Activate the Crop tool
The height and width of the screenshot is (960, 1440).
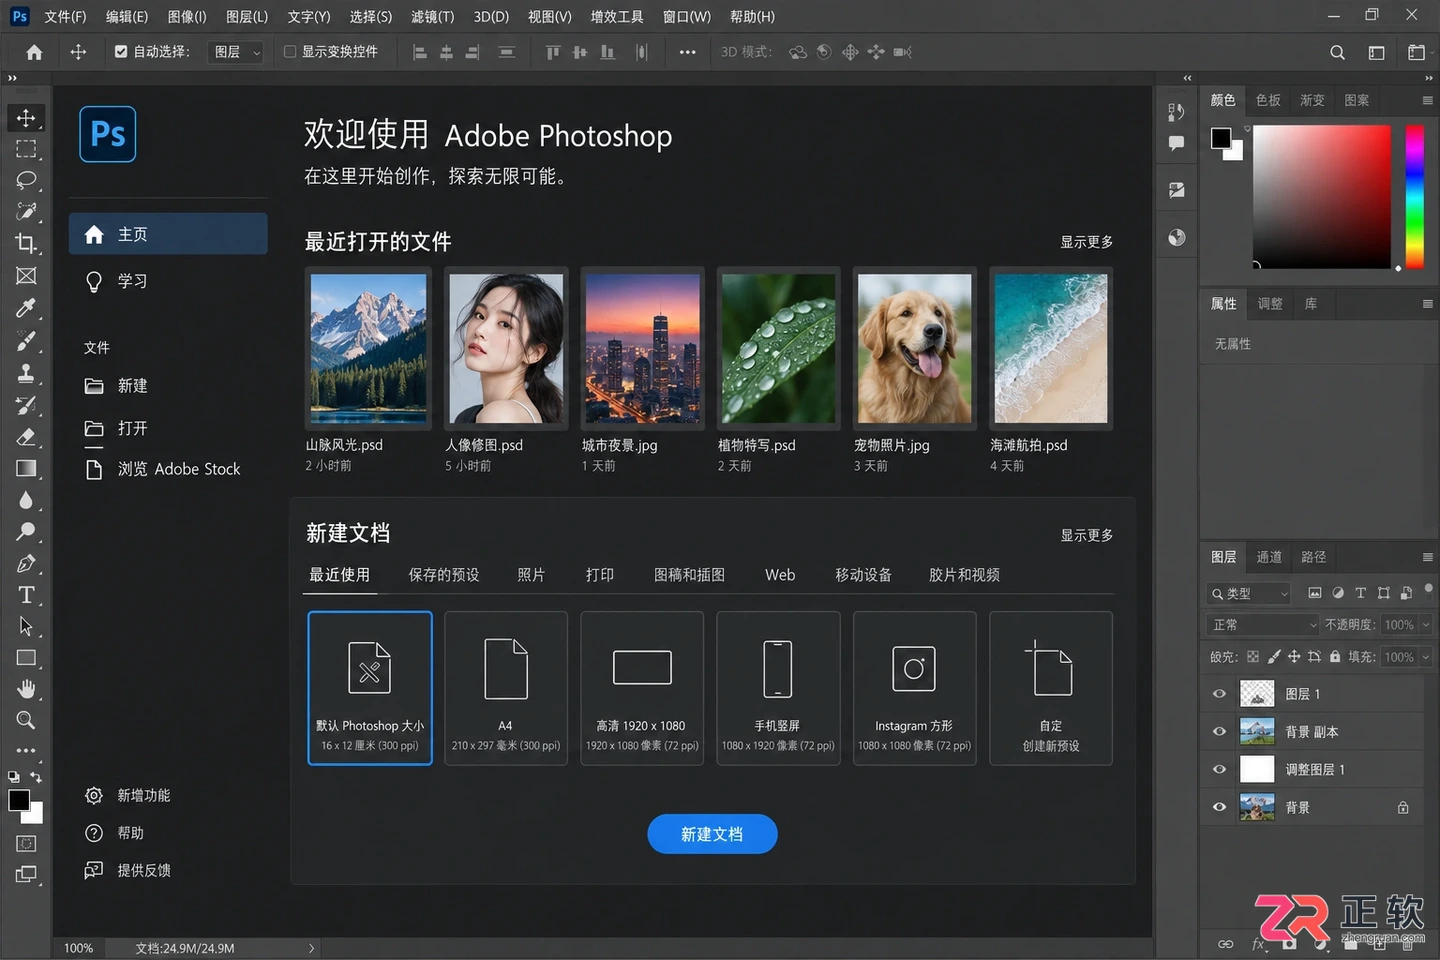pyautogui.click(x=26, y=243)
